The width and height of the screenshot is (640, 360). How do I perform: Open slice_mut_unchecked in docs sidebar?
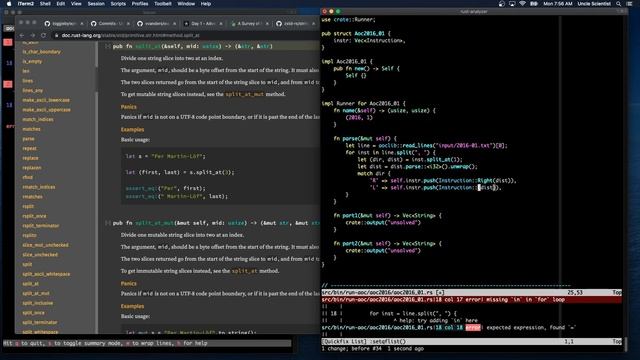(x=45, y=245)
